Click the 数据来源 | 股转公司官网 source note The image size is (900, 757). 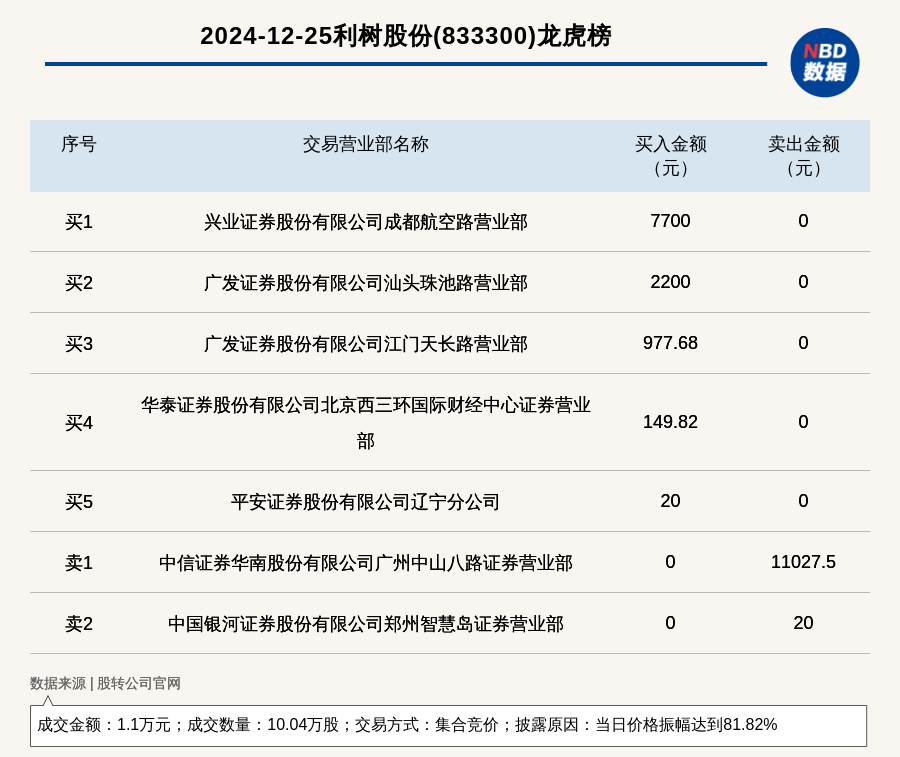105,683
